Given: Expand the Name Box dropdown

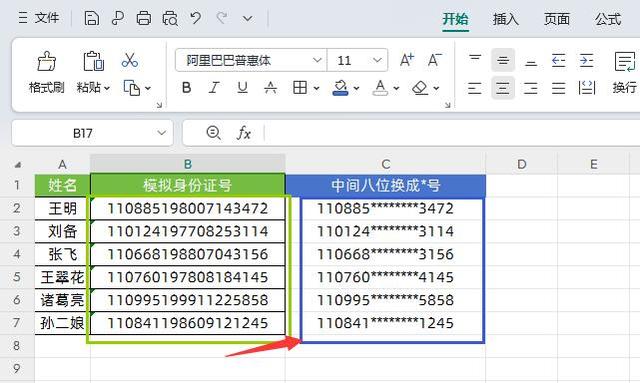Looking at the screenshot, I should [162, 133].
